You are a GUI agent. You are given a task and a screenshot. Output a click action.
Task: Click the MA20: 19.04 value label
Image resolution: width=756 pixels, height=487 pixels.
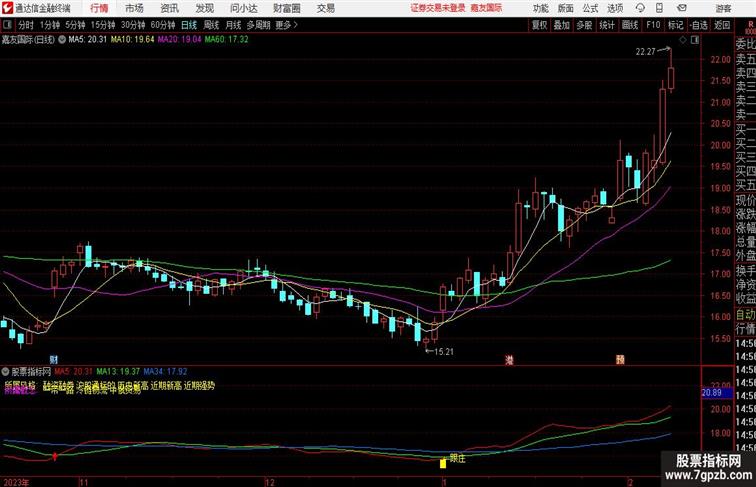coord(179,40)
